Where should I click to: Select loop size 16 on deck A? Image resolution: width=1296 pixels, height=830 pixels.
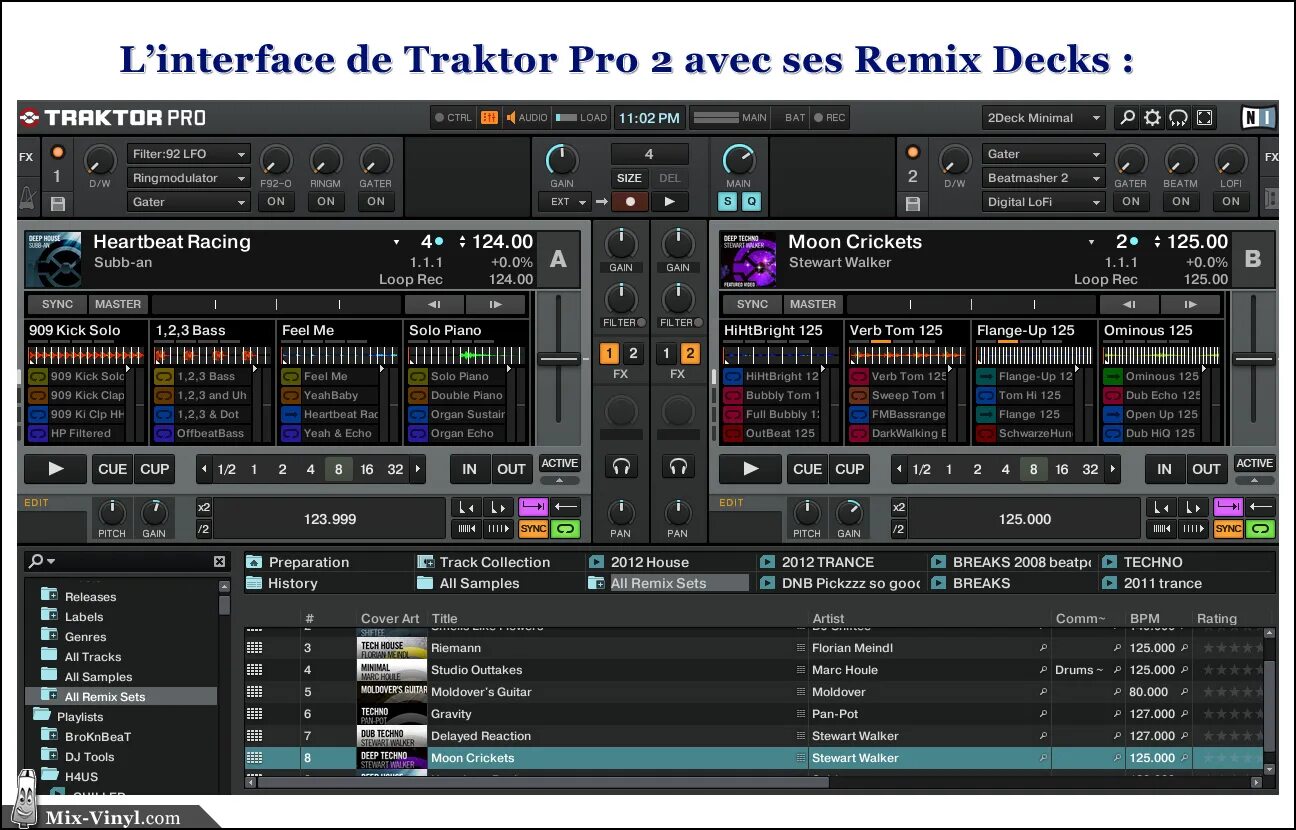click(366, 469)
